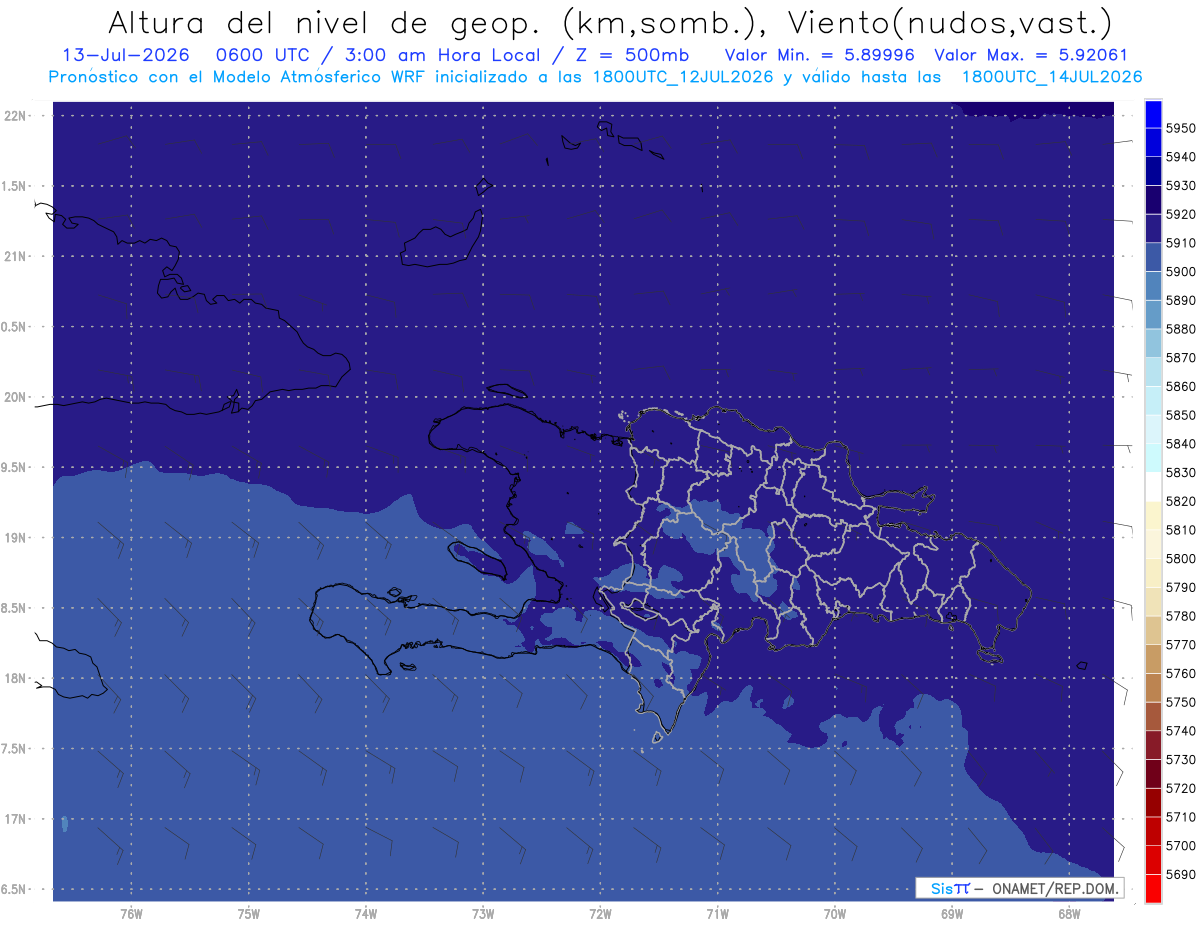1200x927 pixels.
Task: Click the '22N' latitude label
Action: 15,116
